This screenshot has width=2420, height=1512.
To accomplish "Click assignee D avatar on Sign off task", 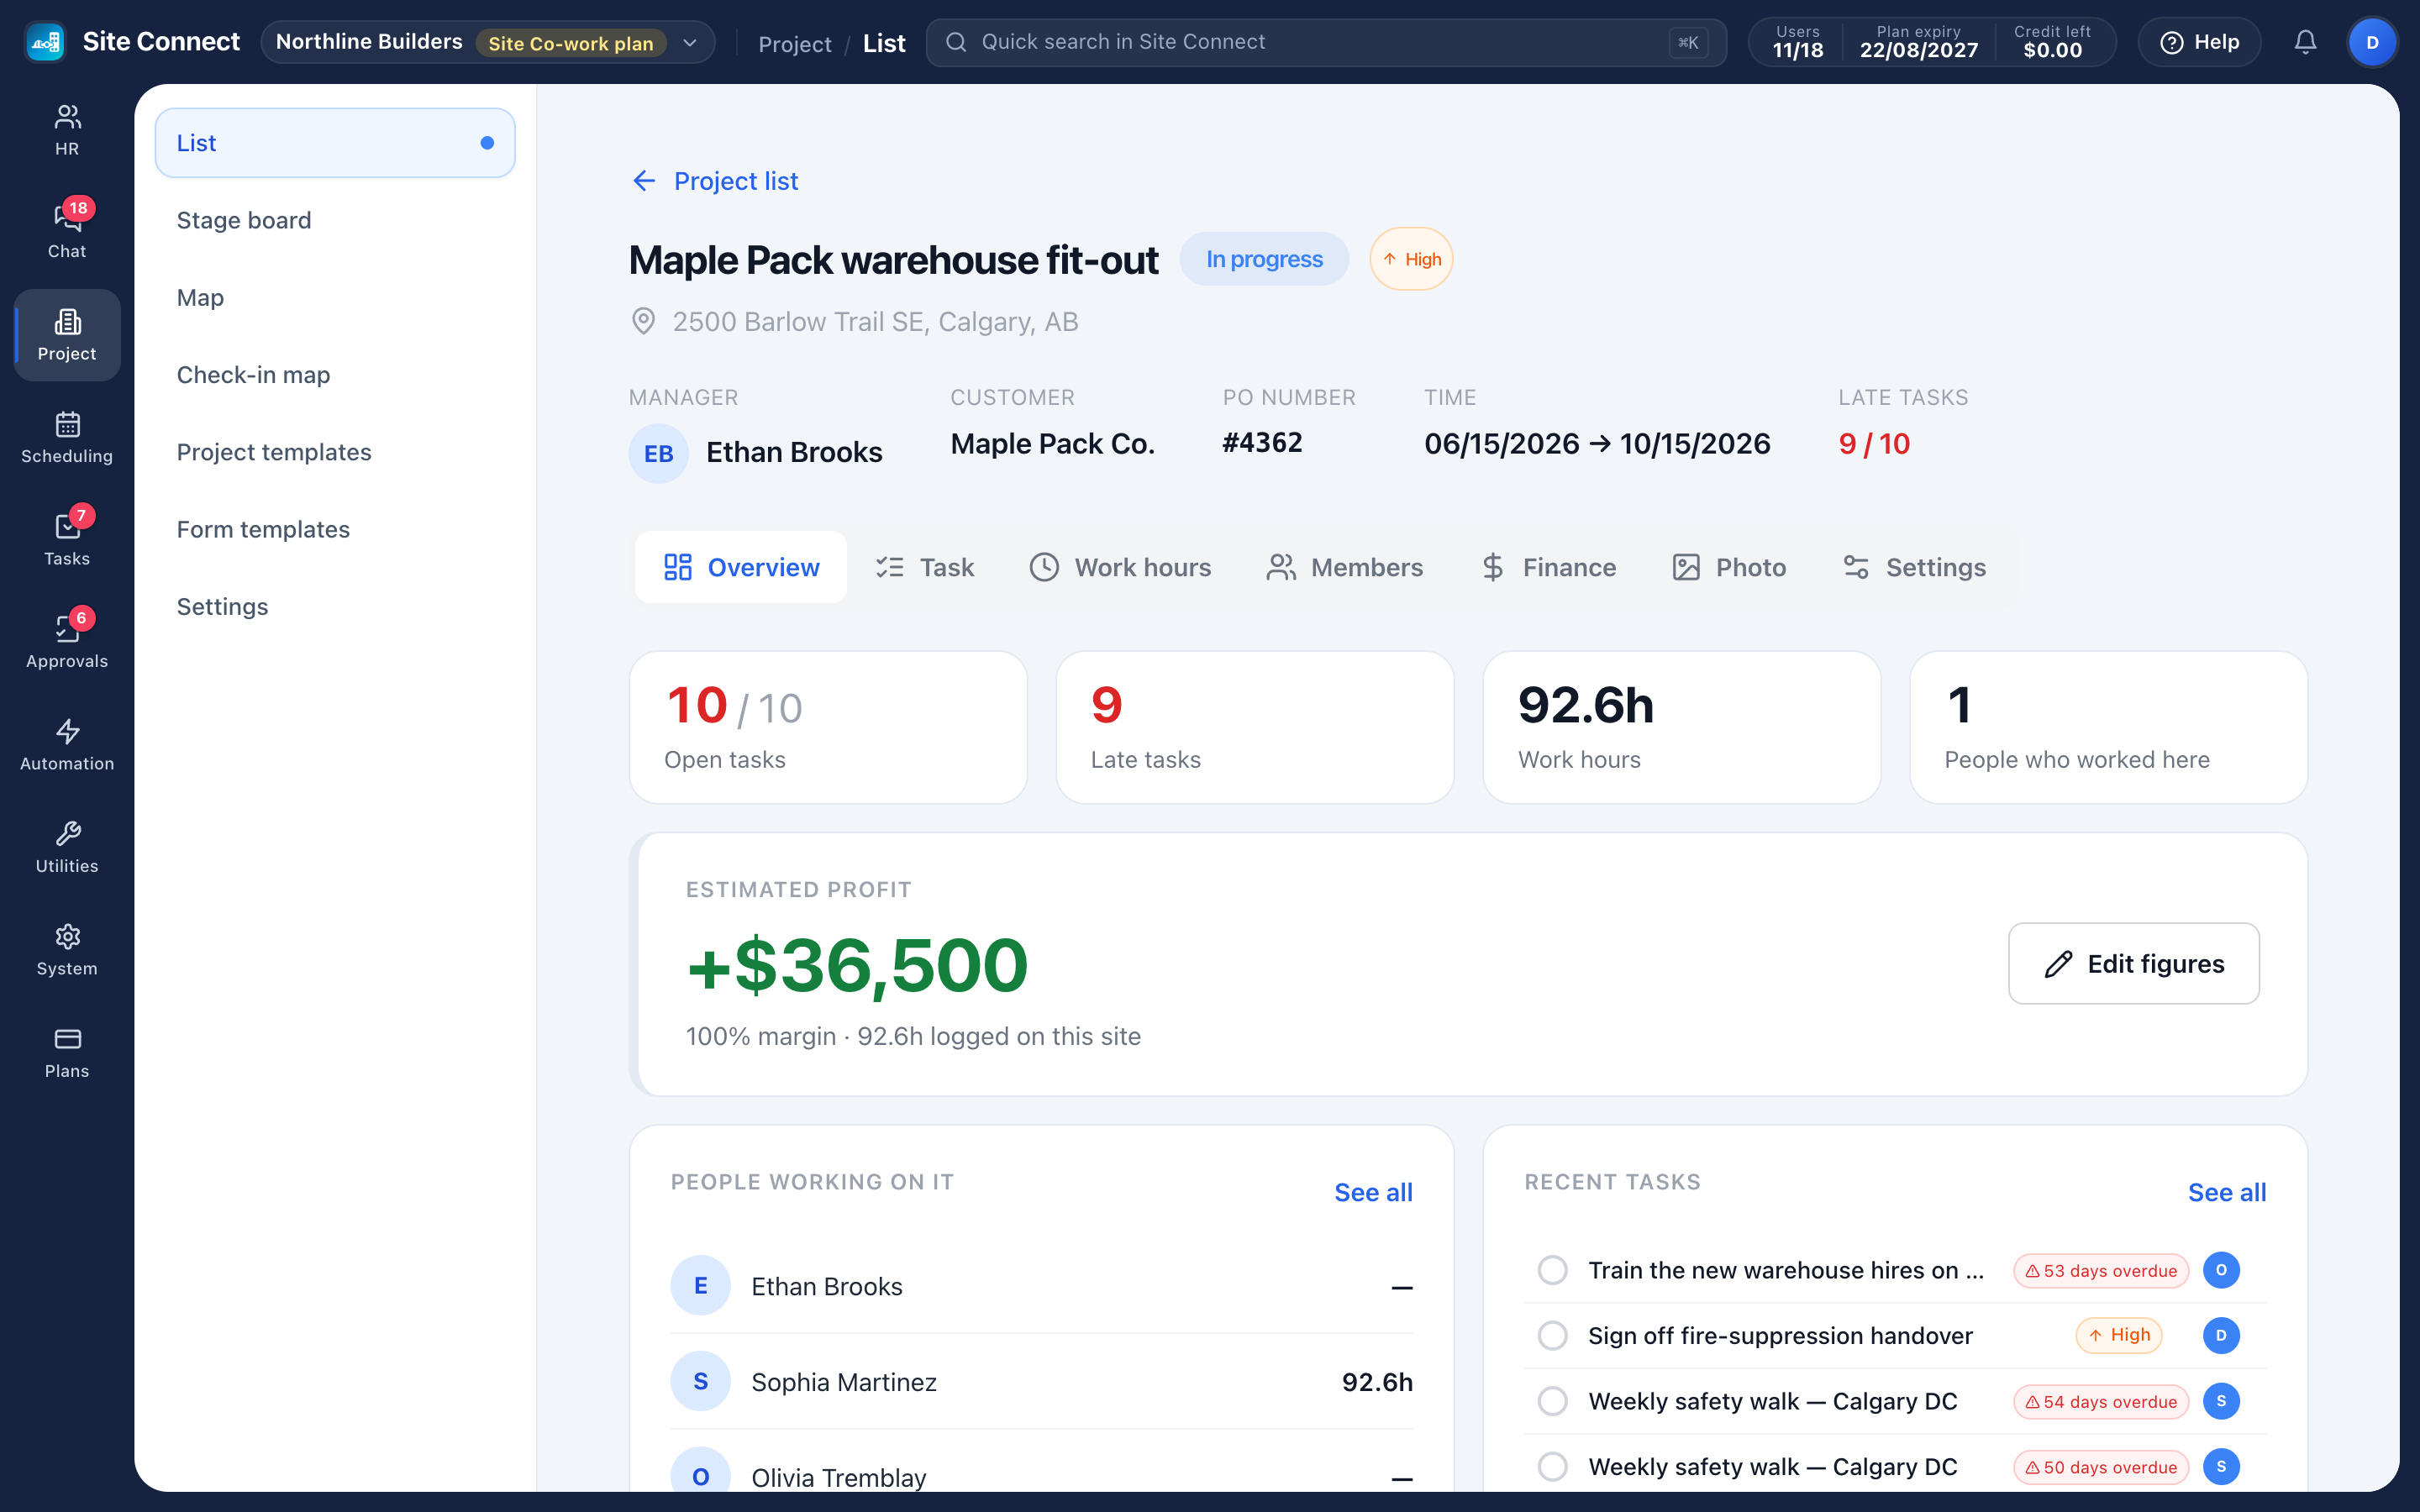I will tap(2221, 1335).
